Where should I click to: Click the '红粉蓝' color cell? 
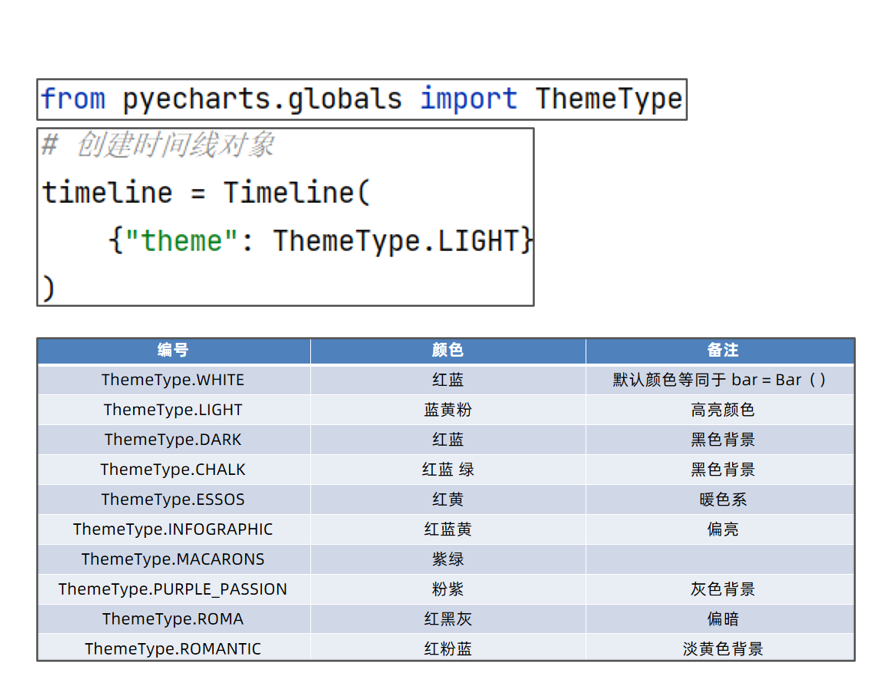click(x=448, y=648)
